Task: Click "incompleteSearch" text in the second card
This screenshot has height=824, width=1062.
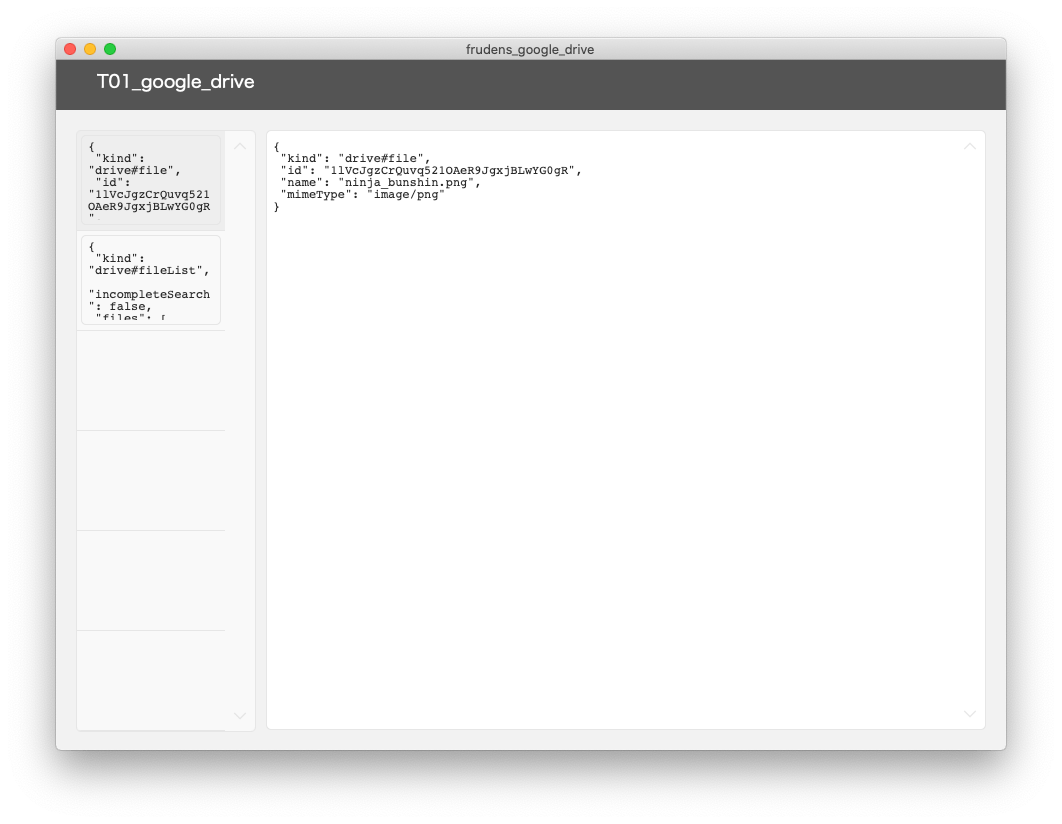Action: pyautogui.click(x=149, y=295)
